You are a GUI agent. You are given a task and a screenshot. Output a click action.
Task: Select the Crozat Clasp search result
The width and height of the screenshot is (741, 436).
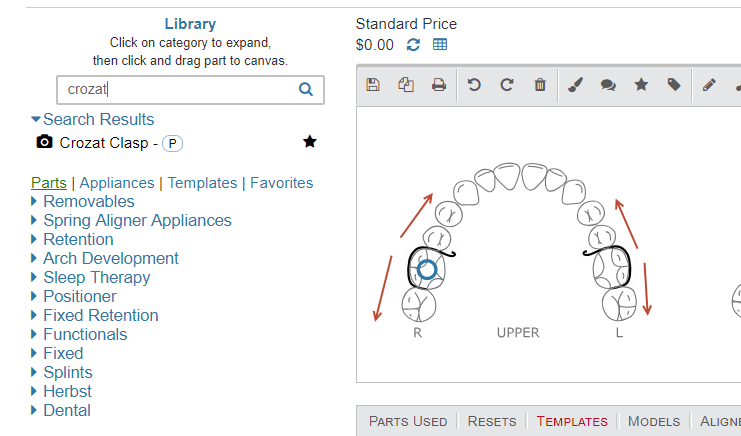(x=105, y=143)
